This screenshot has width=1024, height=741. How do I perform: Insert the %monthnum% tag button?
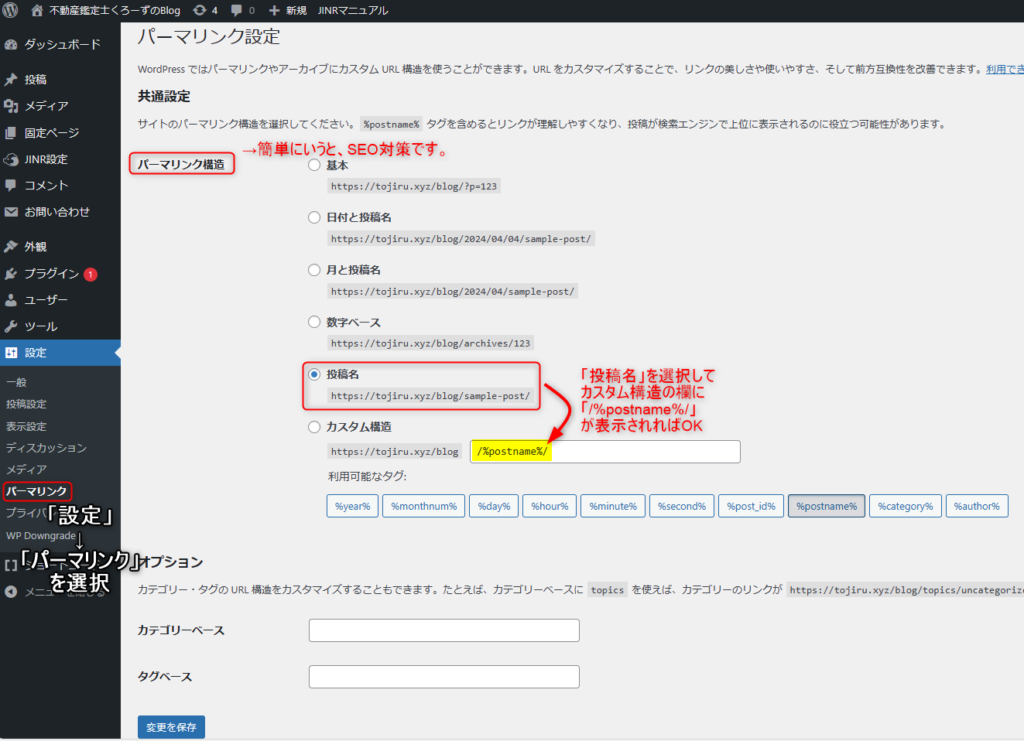[424, 506]
